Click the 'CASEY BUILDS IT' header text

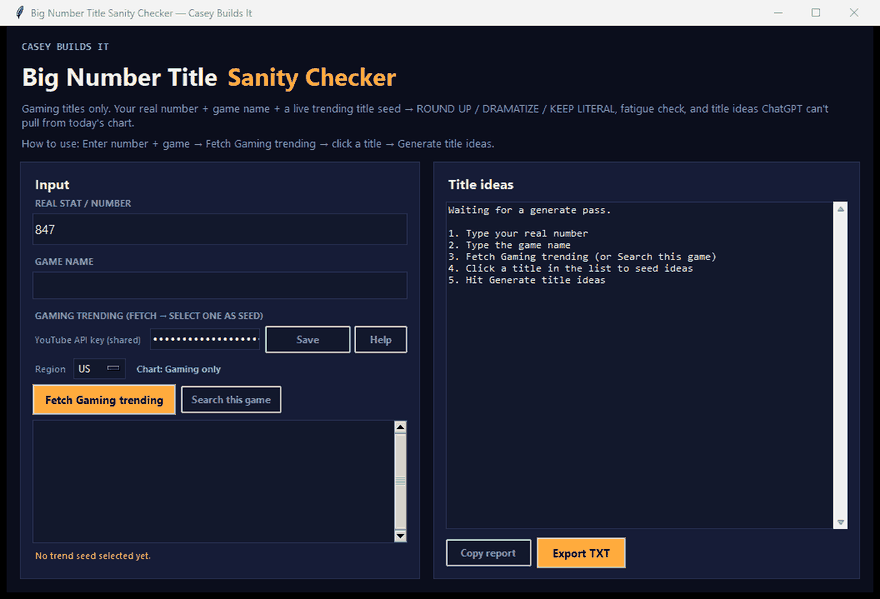(65, 47)
